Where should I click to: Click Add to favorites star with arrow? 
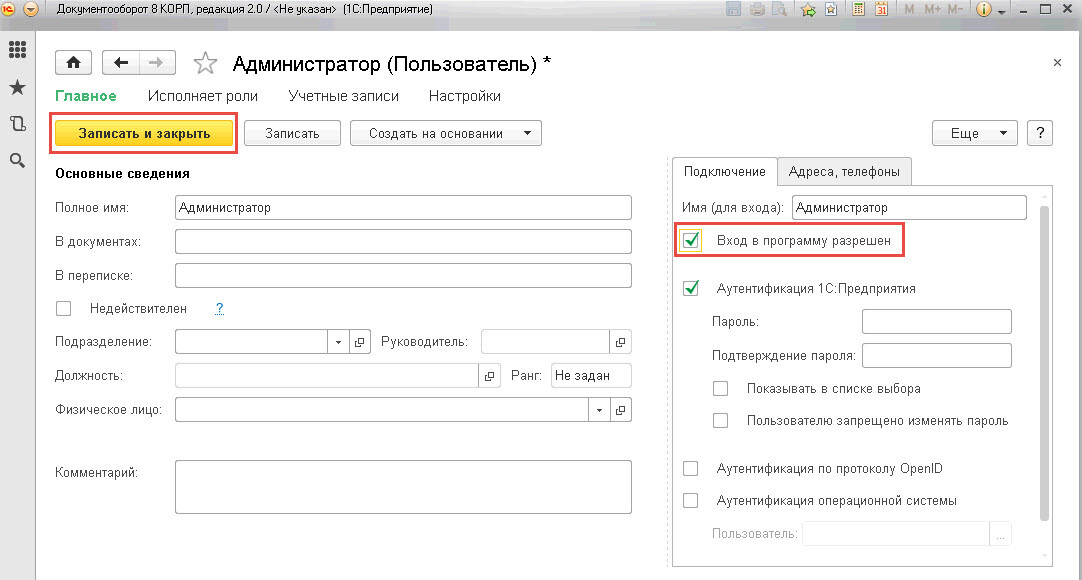808,10
